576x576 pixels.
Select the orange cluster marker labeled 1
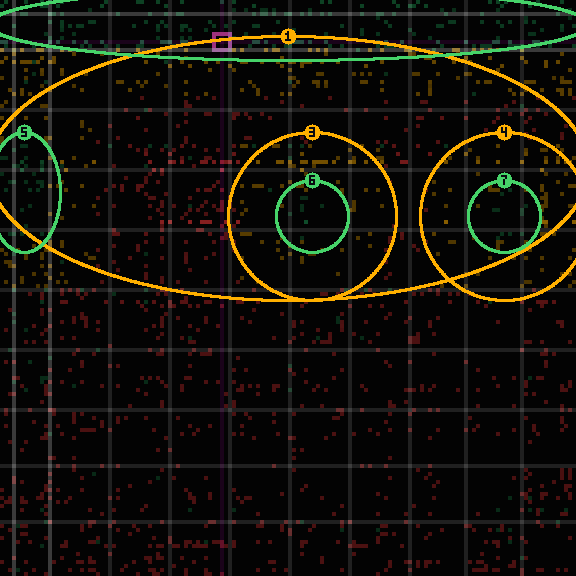[x=288, y=37]
